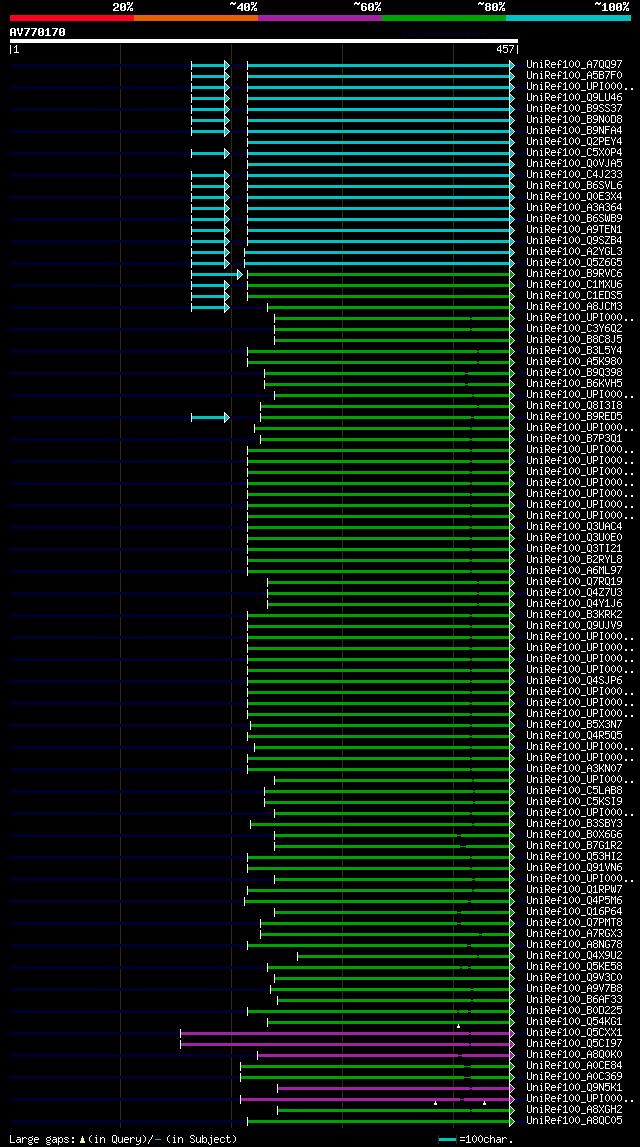Go to UniRef100_Q0E3X4 entry
Viewport: 640px width, 1147px height.
coord(574,197)
